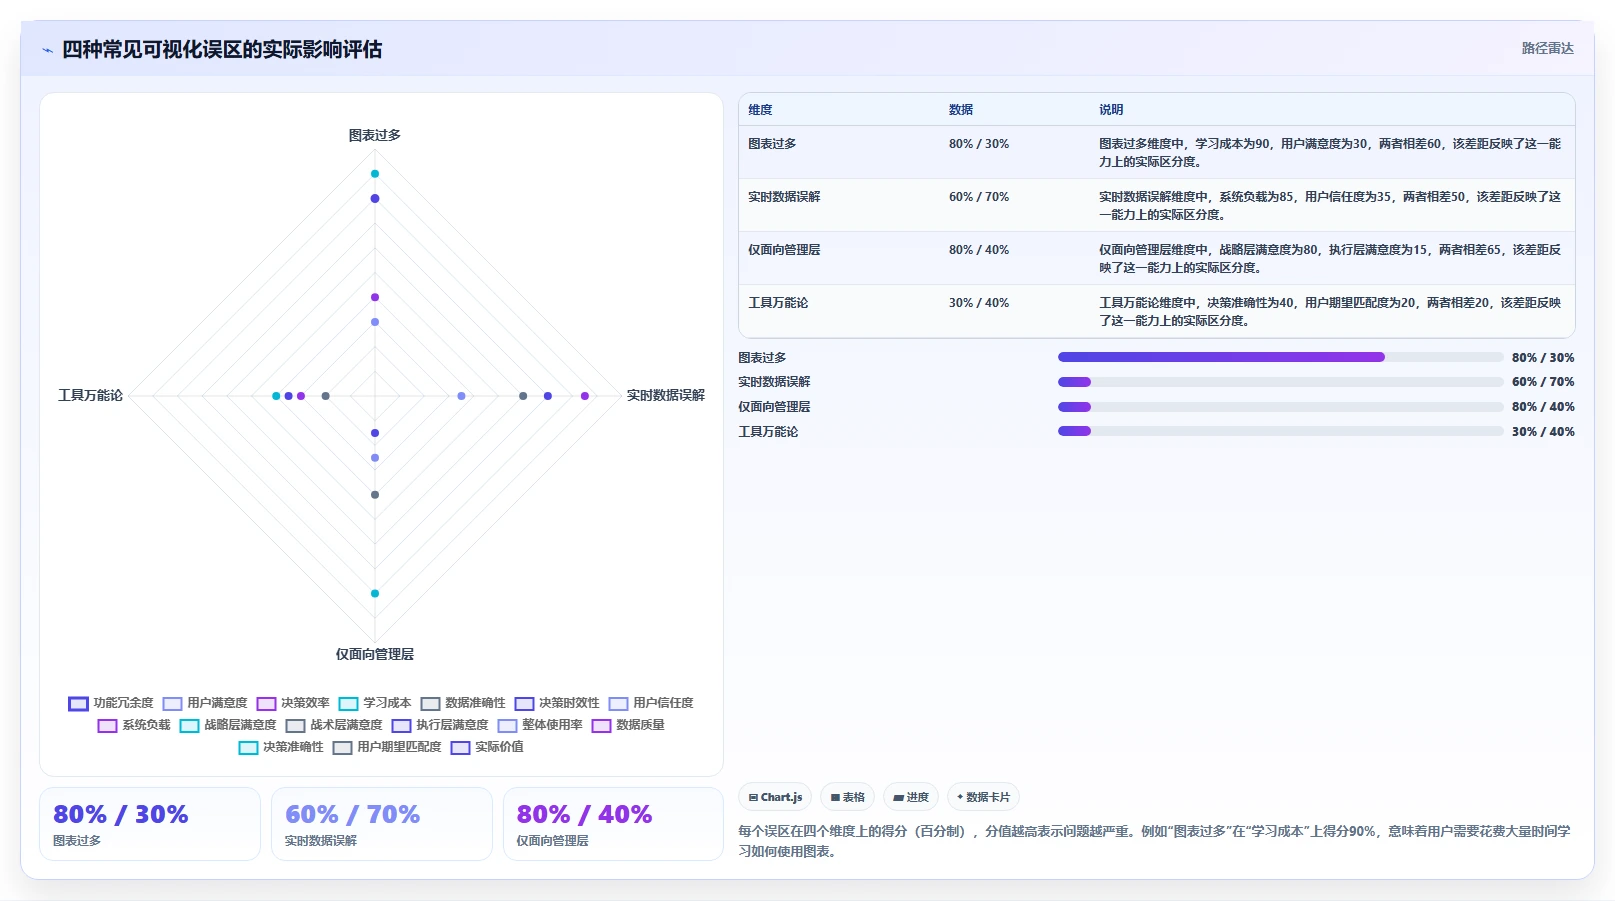This screenshot has height=901, width=1615.
Task: Toggle the 学习成本 legend entry
Action: [375, 703]
